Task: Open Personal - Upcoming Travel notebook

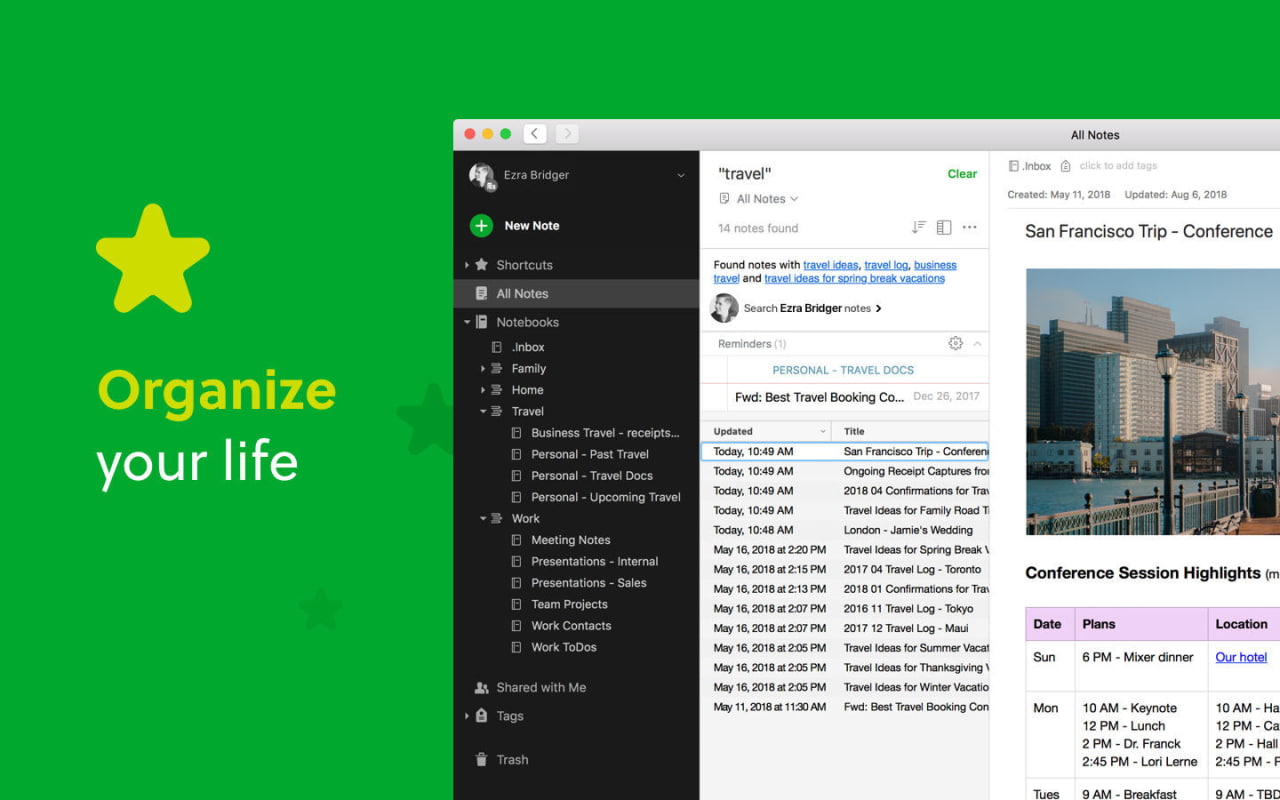Action: coord(605,497)
